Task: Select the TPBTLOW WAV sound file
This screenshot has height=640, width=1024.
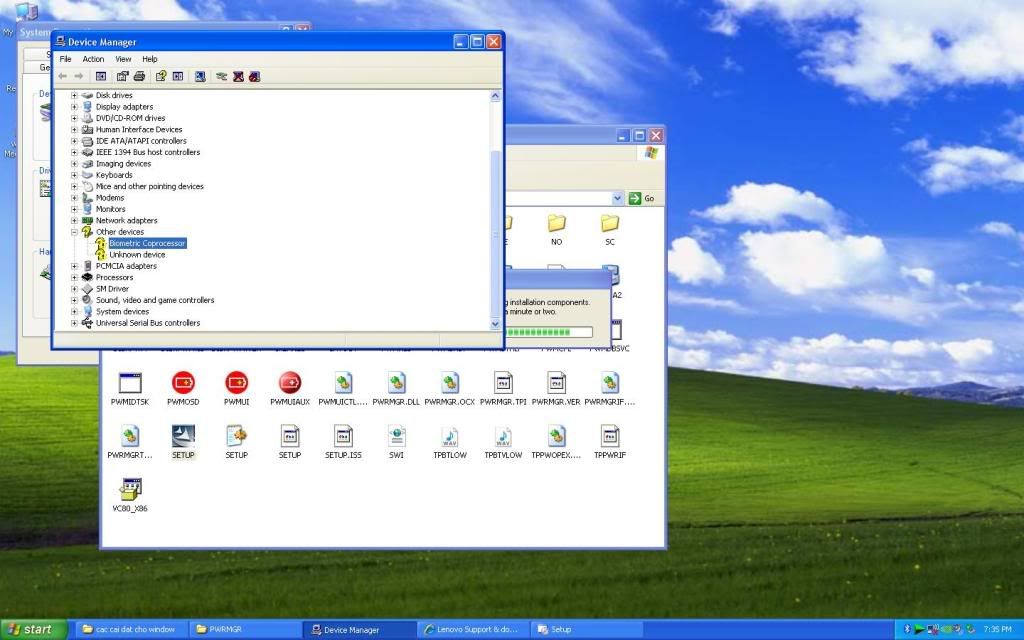Action: click(x=450, y=436)
